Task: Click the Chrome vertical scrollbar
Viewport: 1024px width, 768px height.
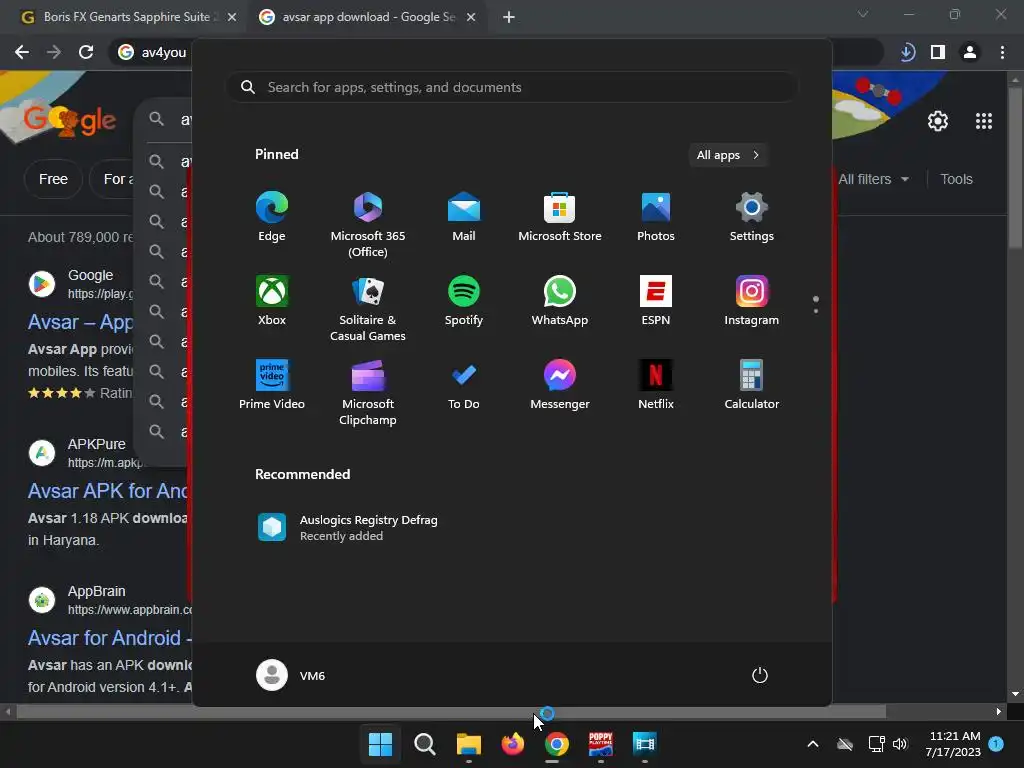Action: click(x=1015, y=166)
